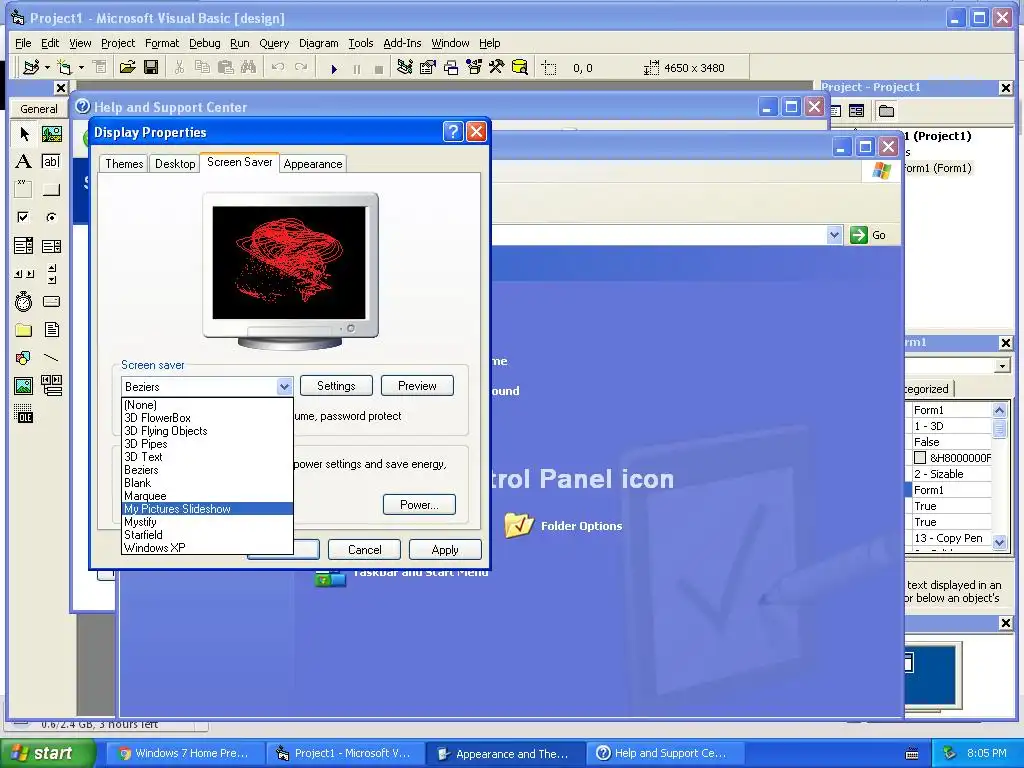Select the '13 - Copy Pen' property value
This screenshot has width=1024, height=768.
[x=952, y=538]
